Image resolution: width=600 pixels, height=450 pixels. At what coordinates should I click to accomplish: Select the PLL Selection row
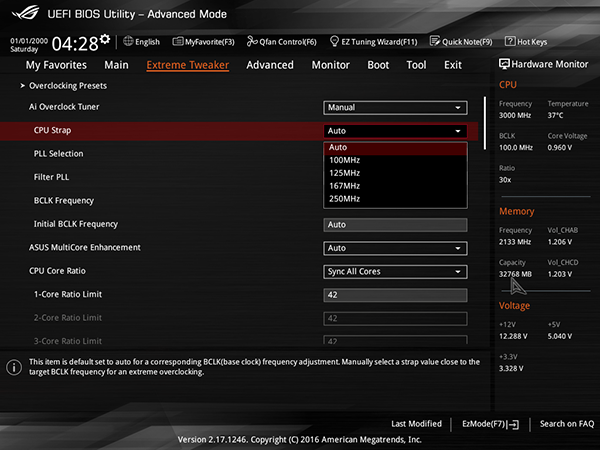click(x=59, y=154)
